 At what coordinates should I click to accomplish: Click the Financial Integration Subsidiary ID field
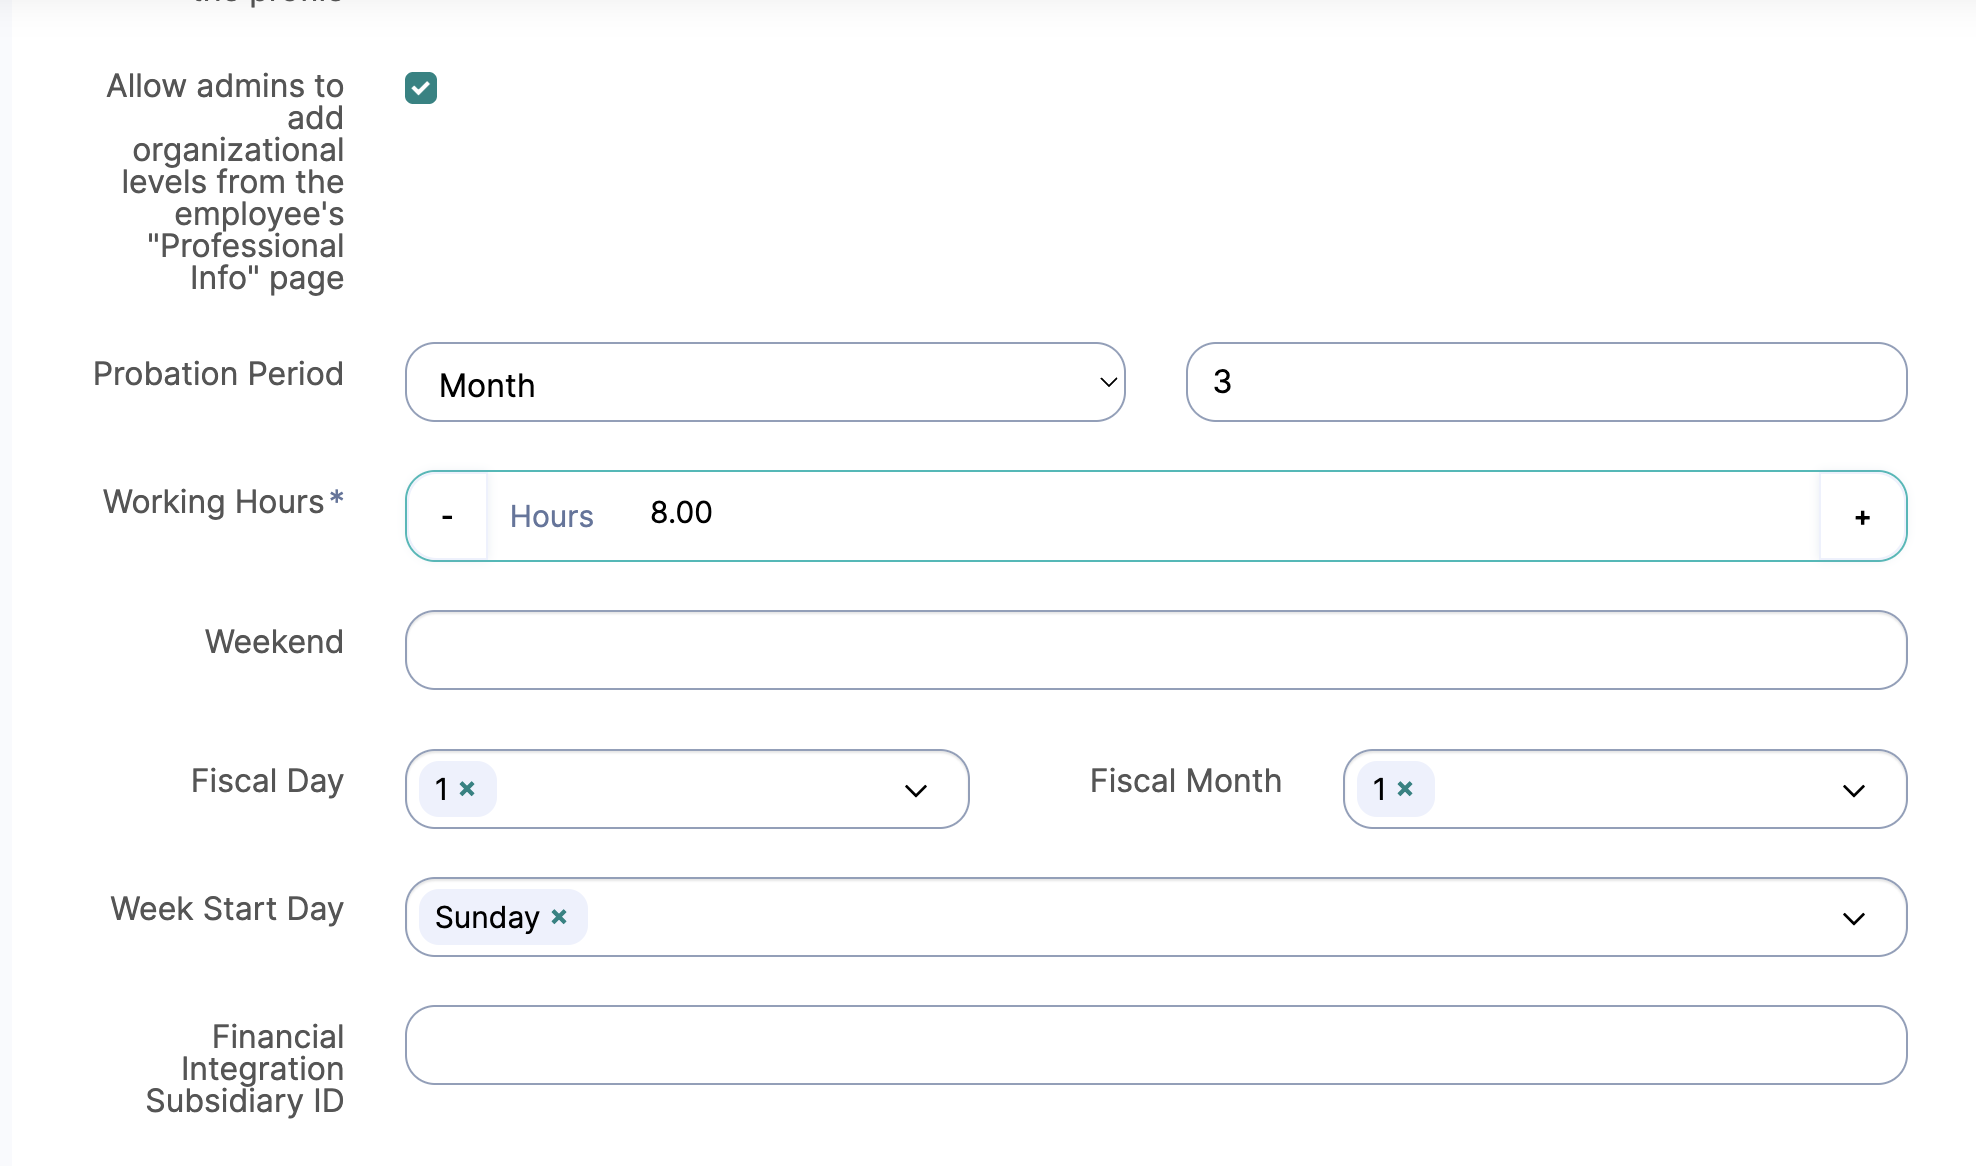coord(1155,1045)
